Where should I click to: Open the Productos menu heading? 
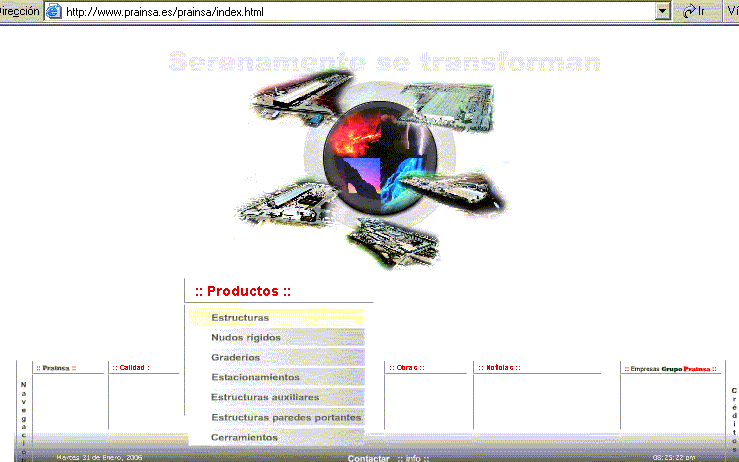243,291
